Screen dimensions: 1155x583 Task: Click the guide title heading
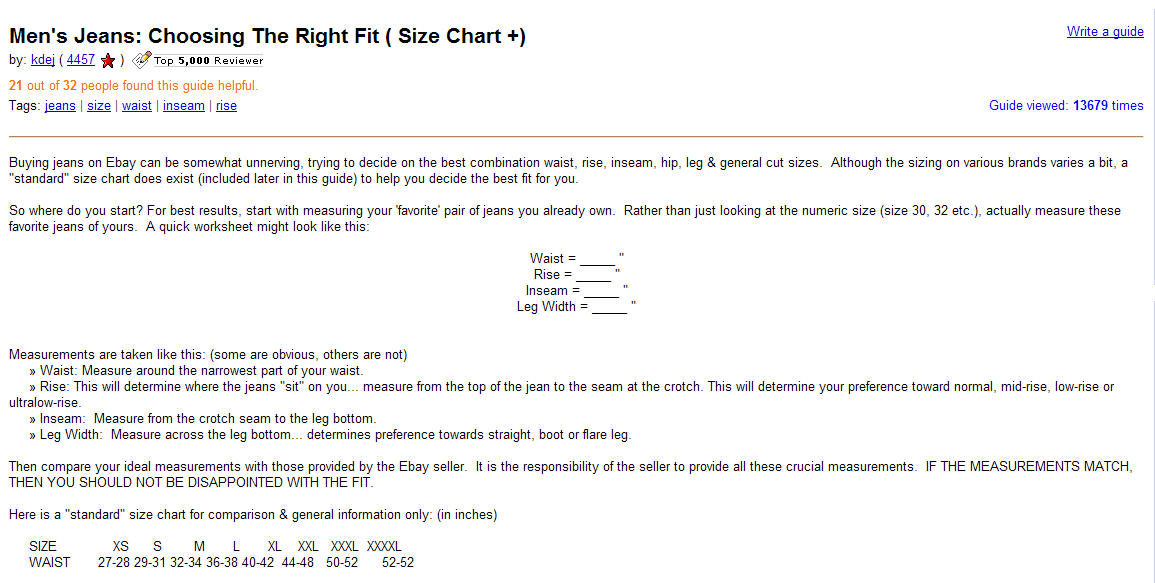[x=267, y=36]
